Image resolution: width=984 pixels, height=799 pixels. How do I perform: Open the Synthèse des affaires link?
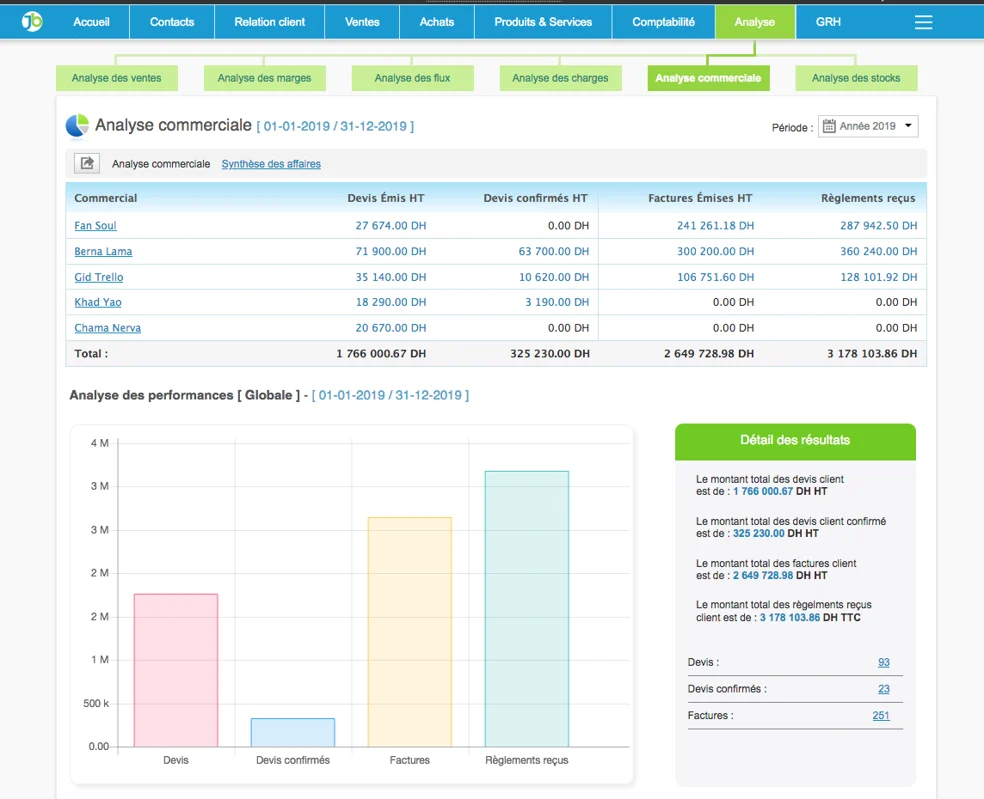click(271, 164)
